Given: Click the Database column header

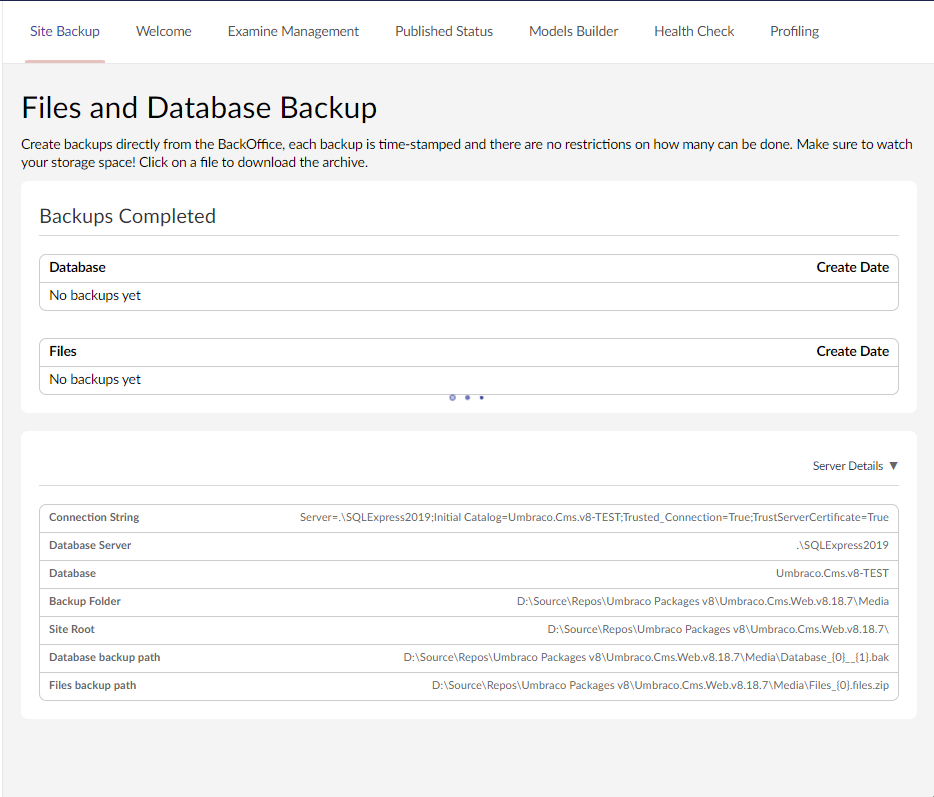Looking at the screenshot, I should tap(77, 268).
